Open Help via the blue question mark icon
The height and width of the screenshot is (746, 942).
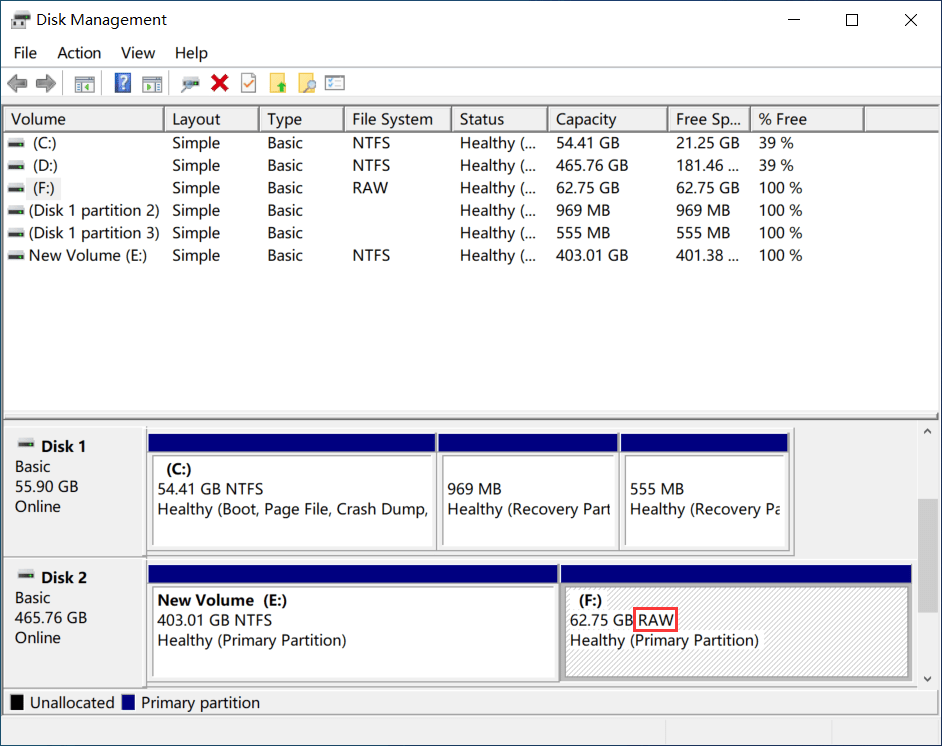pyautogui.click(x=123, y=84)
